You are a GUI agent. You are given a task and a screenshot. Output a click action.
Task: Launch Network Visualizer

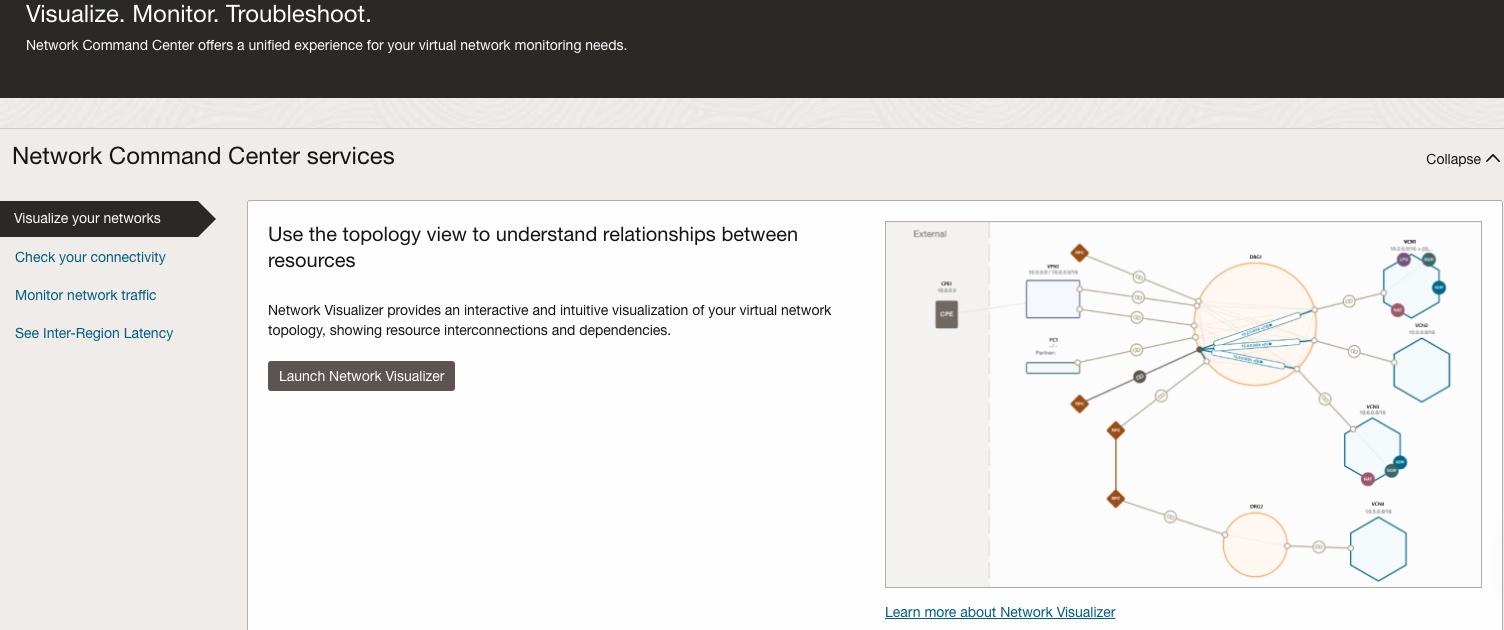point(361,376)
